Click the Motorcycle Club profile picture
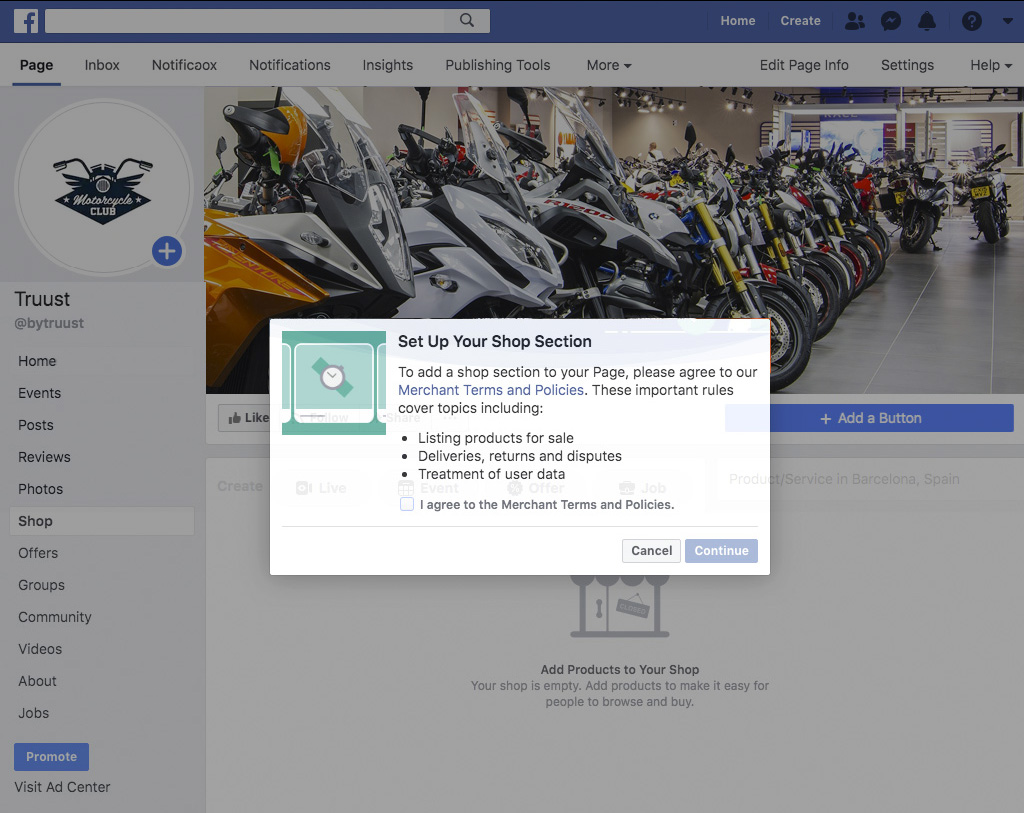The width and height of the screenshot is (1024, 813). point(103,189)
